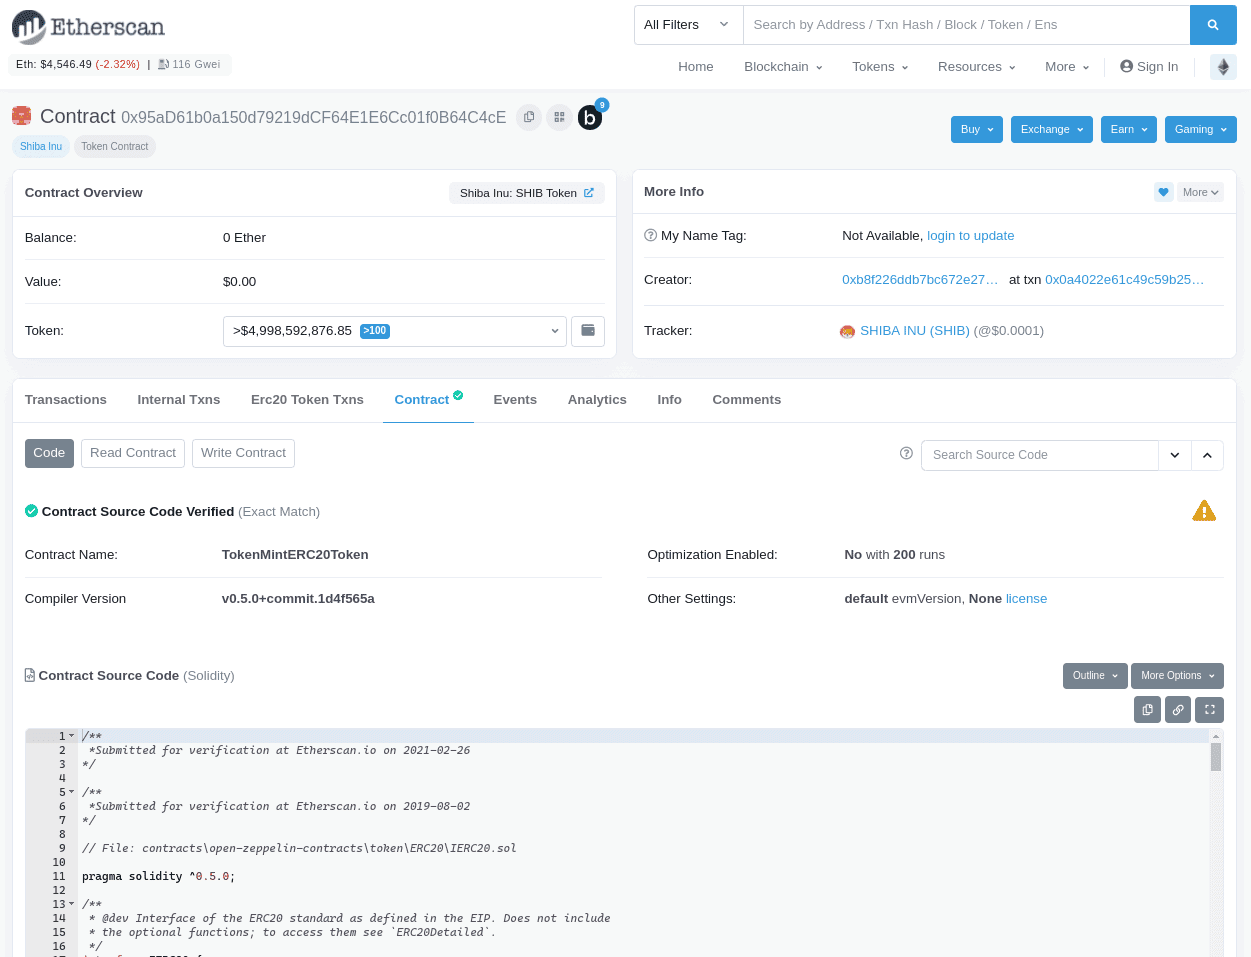The image size is (1251, 957).
Task: Click the SHIBA INU token logo in Tracker
Action: [x=848, y=331]
